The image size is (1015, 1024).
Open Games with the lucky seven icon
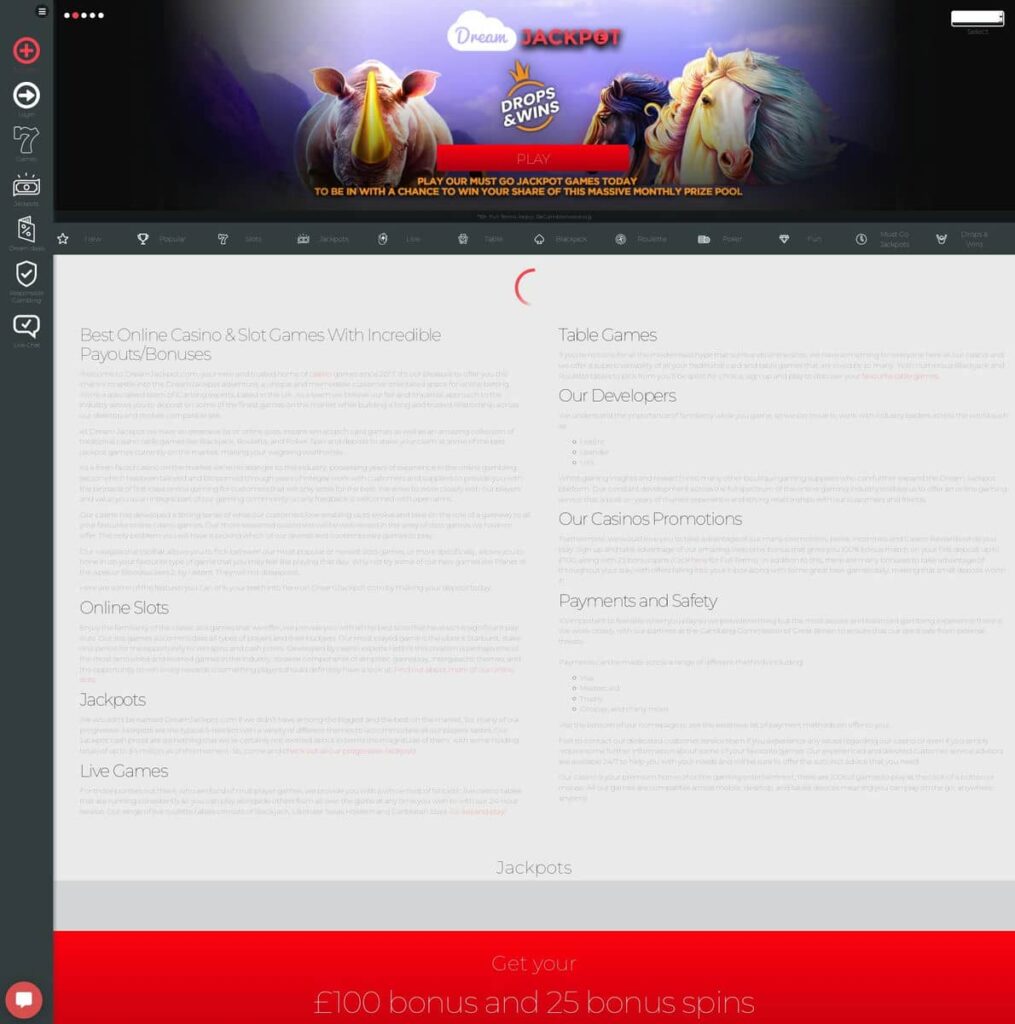click(26, 143)
